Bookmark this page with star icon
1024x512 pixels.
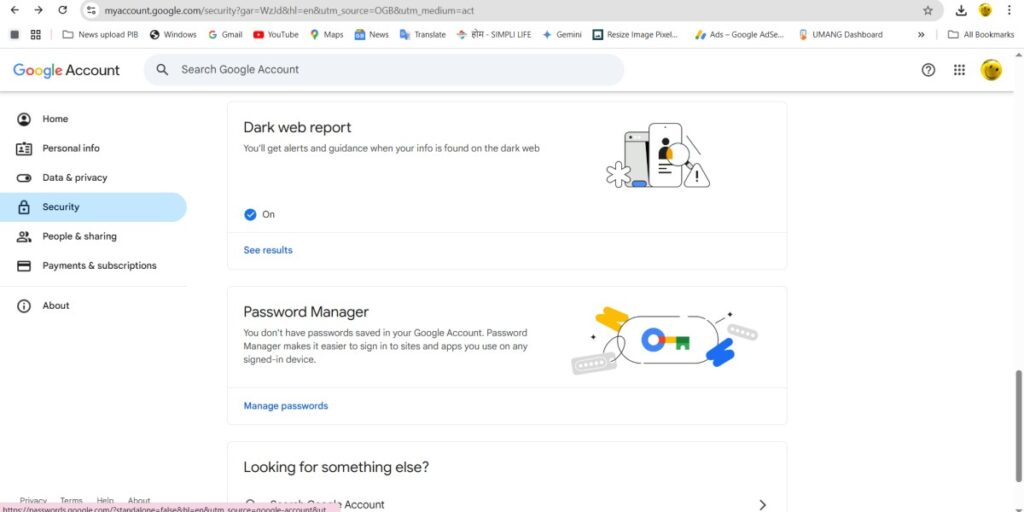pos(928,10)
